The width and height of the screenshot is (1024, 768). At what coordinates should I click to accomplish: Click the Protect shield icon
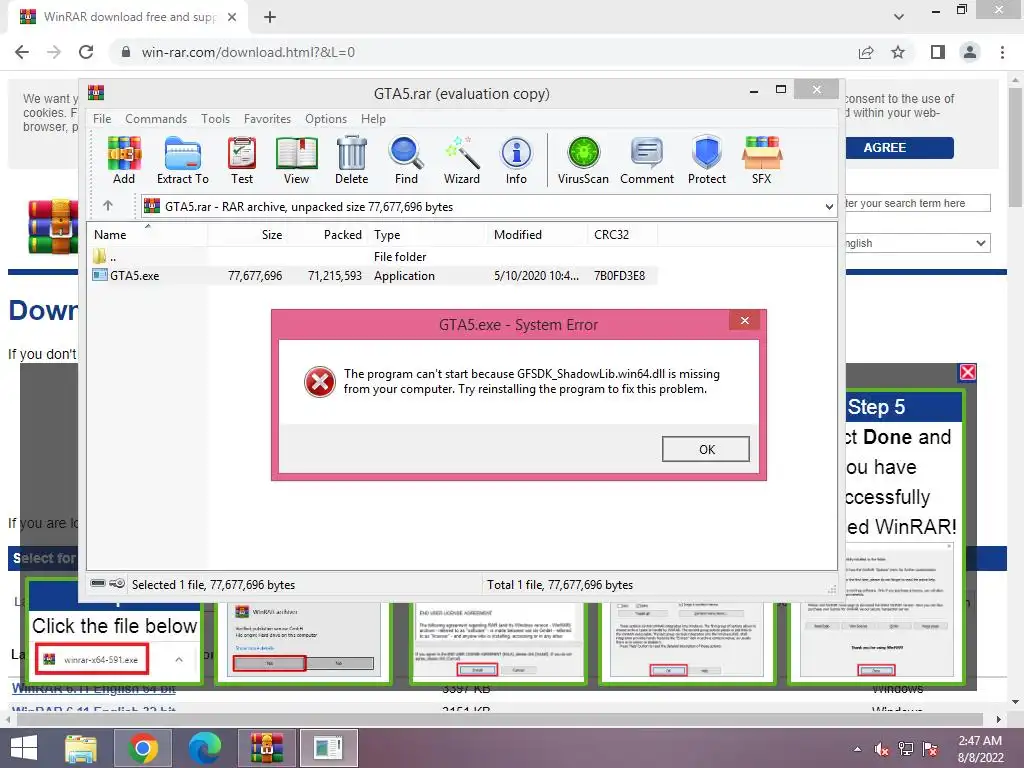(x=707, y=161)
